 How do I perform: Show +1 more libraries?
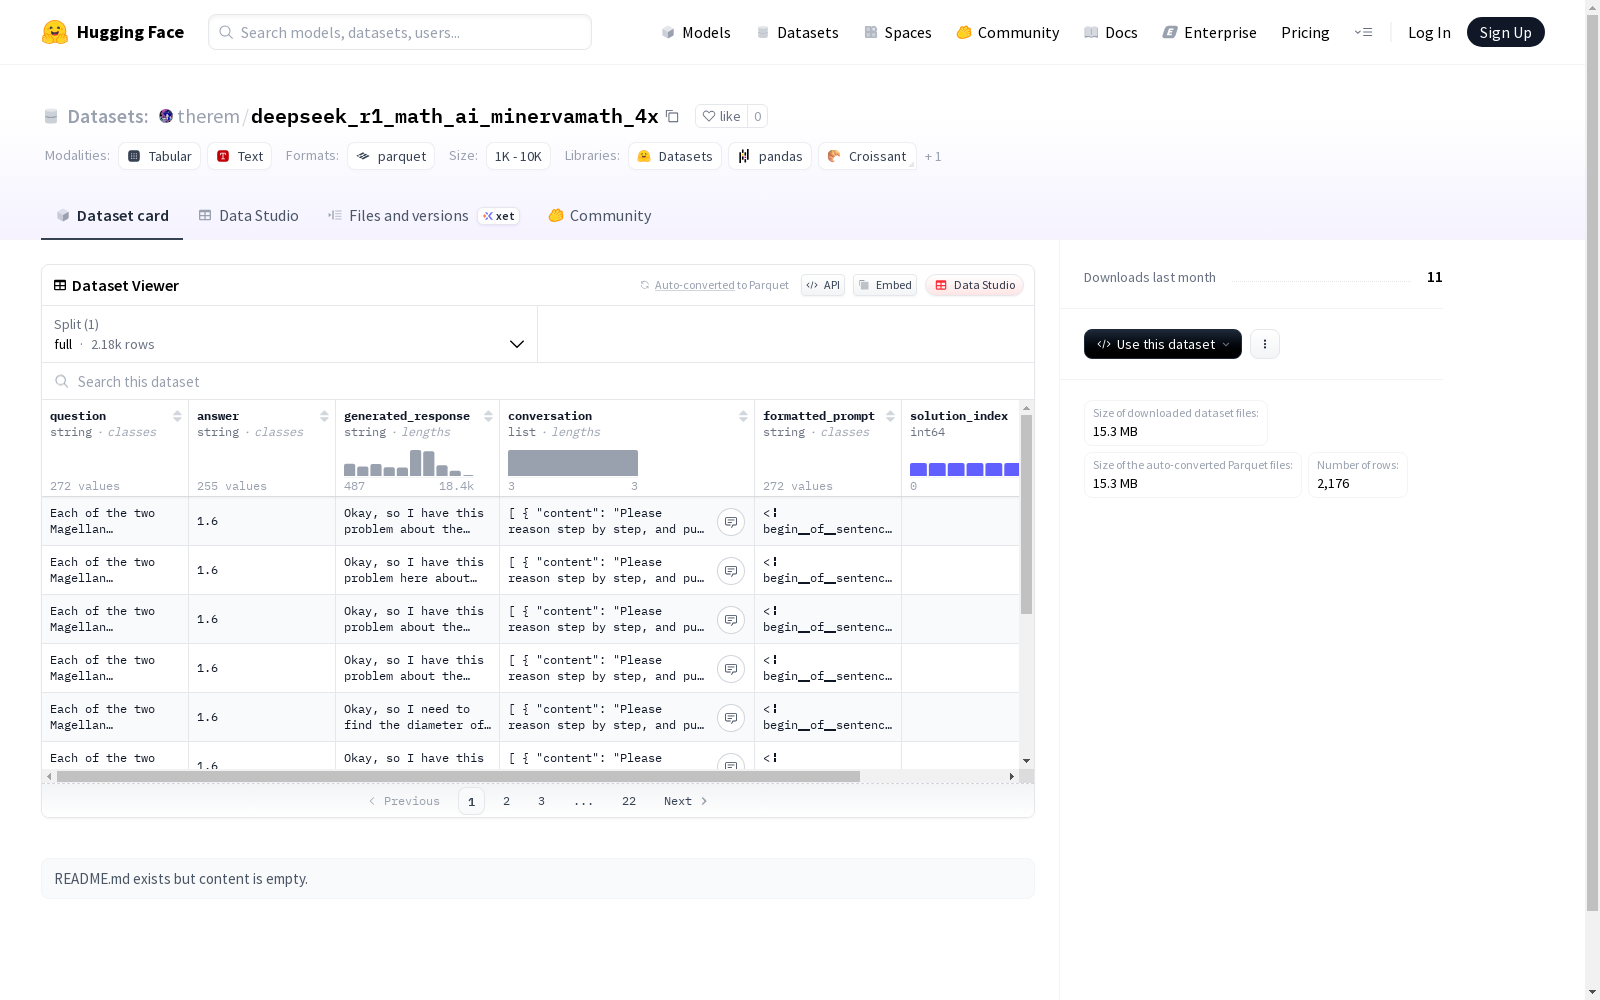(x=933, y=156)
